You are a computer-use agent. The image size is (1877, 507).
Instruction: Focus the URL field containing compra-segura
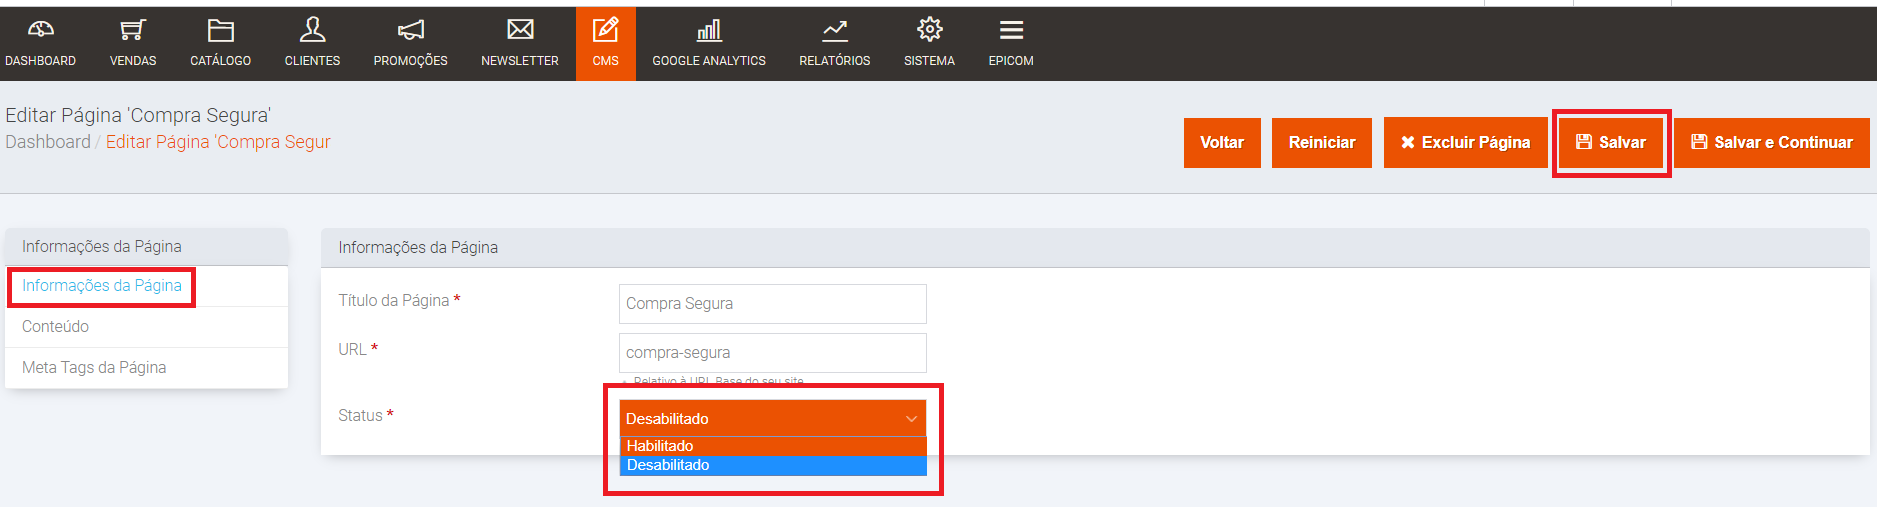tap(772, 353)
